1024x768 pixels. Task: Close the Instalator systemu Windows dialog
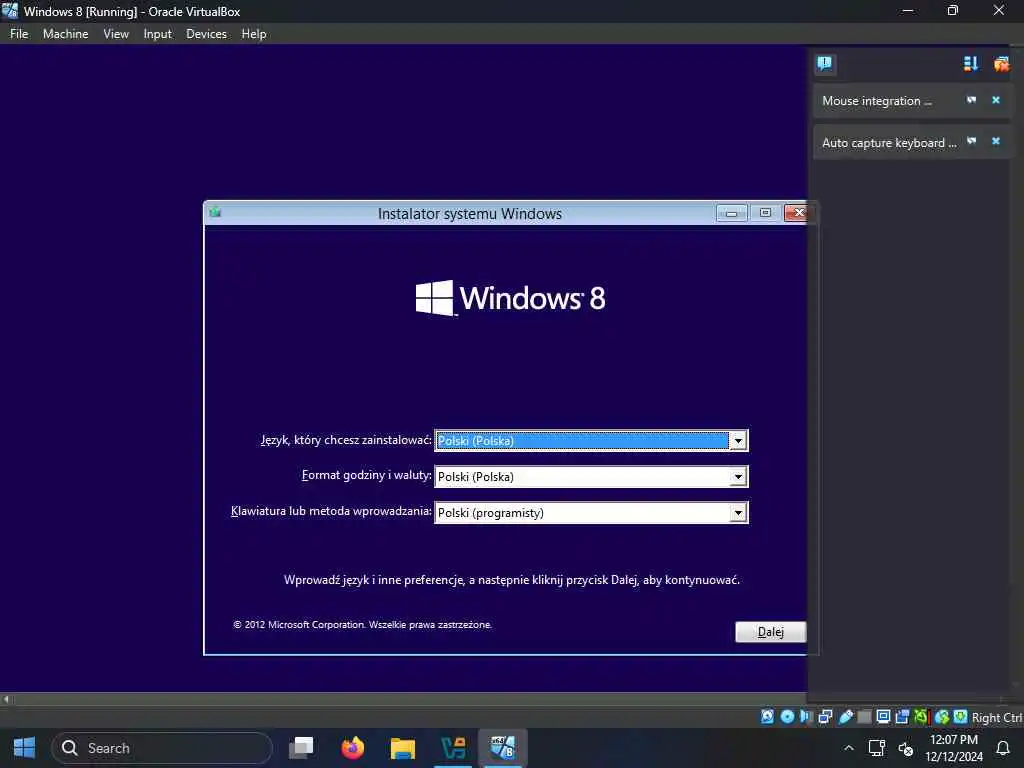(x=798, y=213)
